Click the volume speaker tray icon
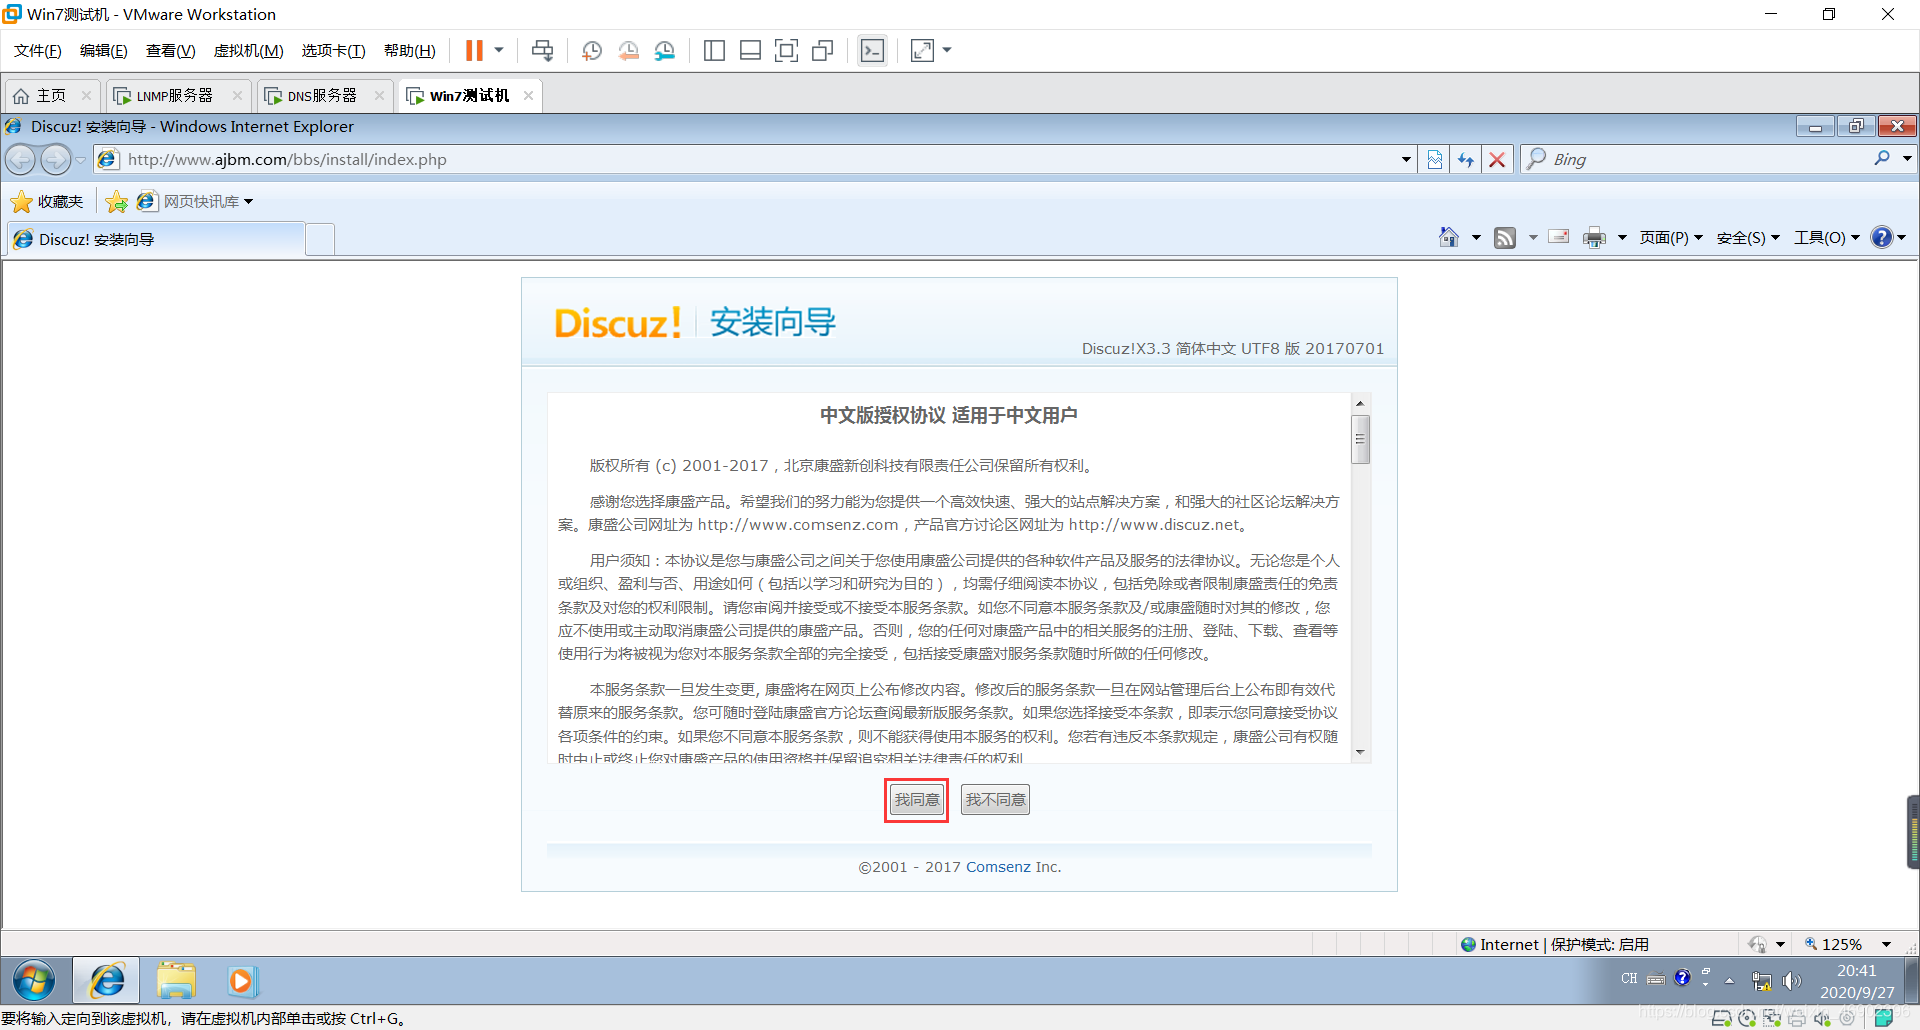This screenshot has height=1030, width=1920. coord(1791,981)
